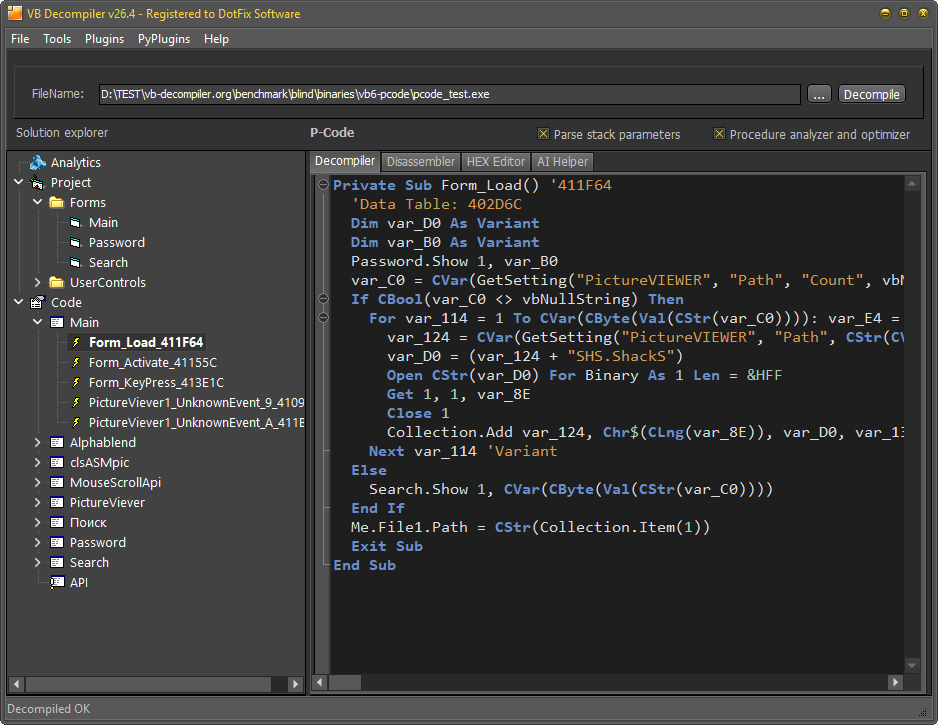
Task: Collapse the Code tree node
Action: pos(19,302)
